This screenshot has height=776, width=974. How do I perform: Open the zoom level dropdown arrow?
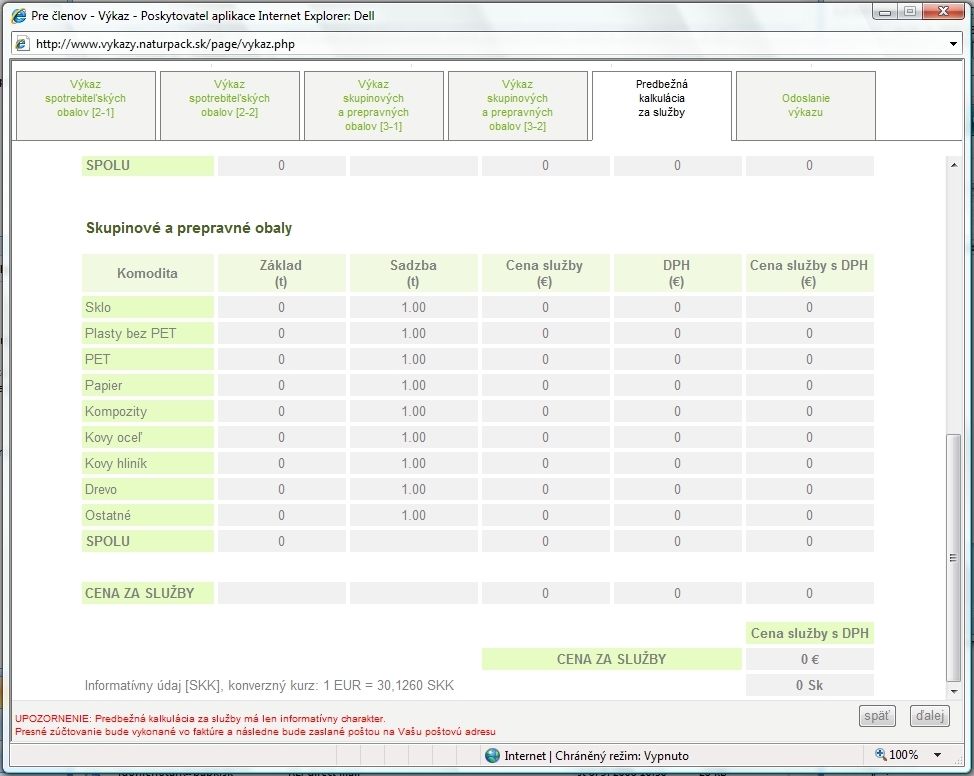coord(937,755)
